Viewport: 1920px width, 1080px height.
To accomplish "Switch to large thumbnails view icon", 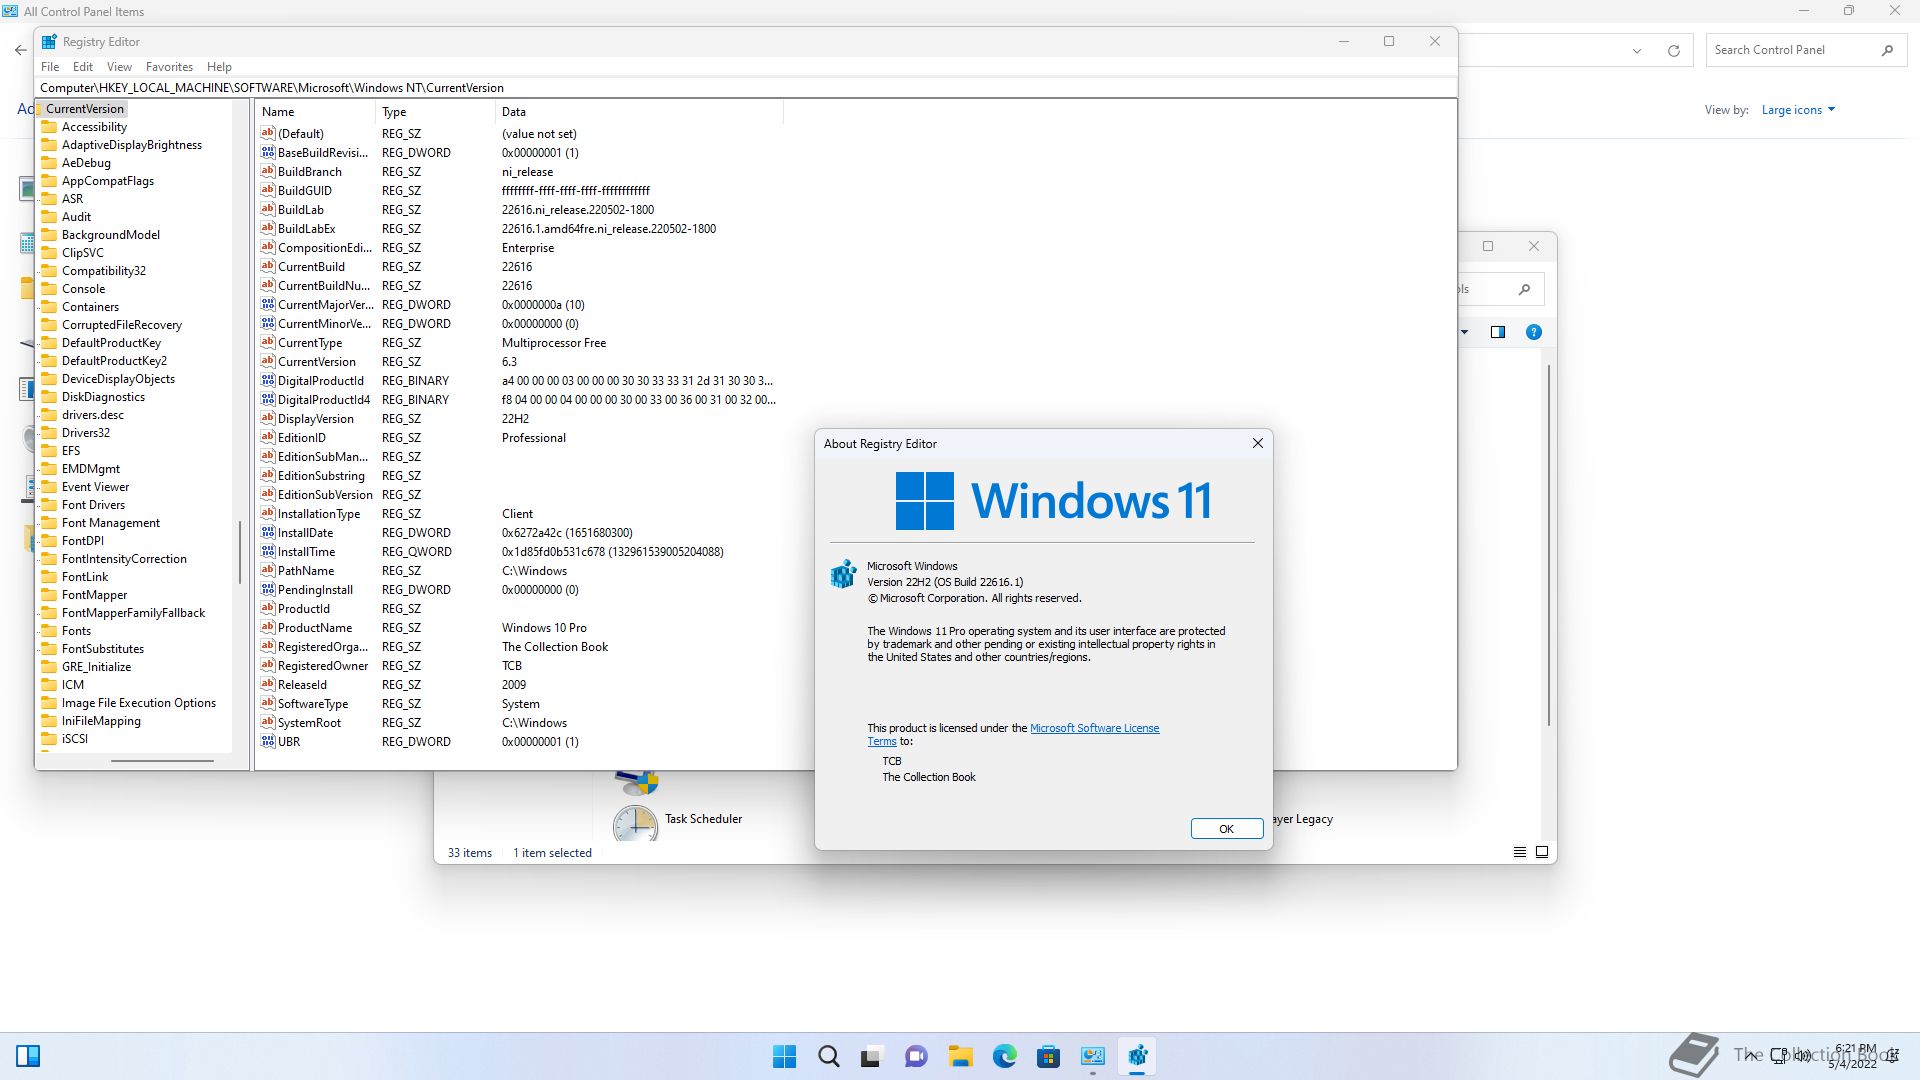I will [1542, 852].
